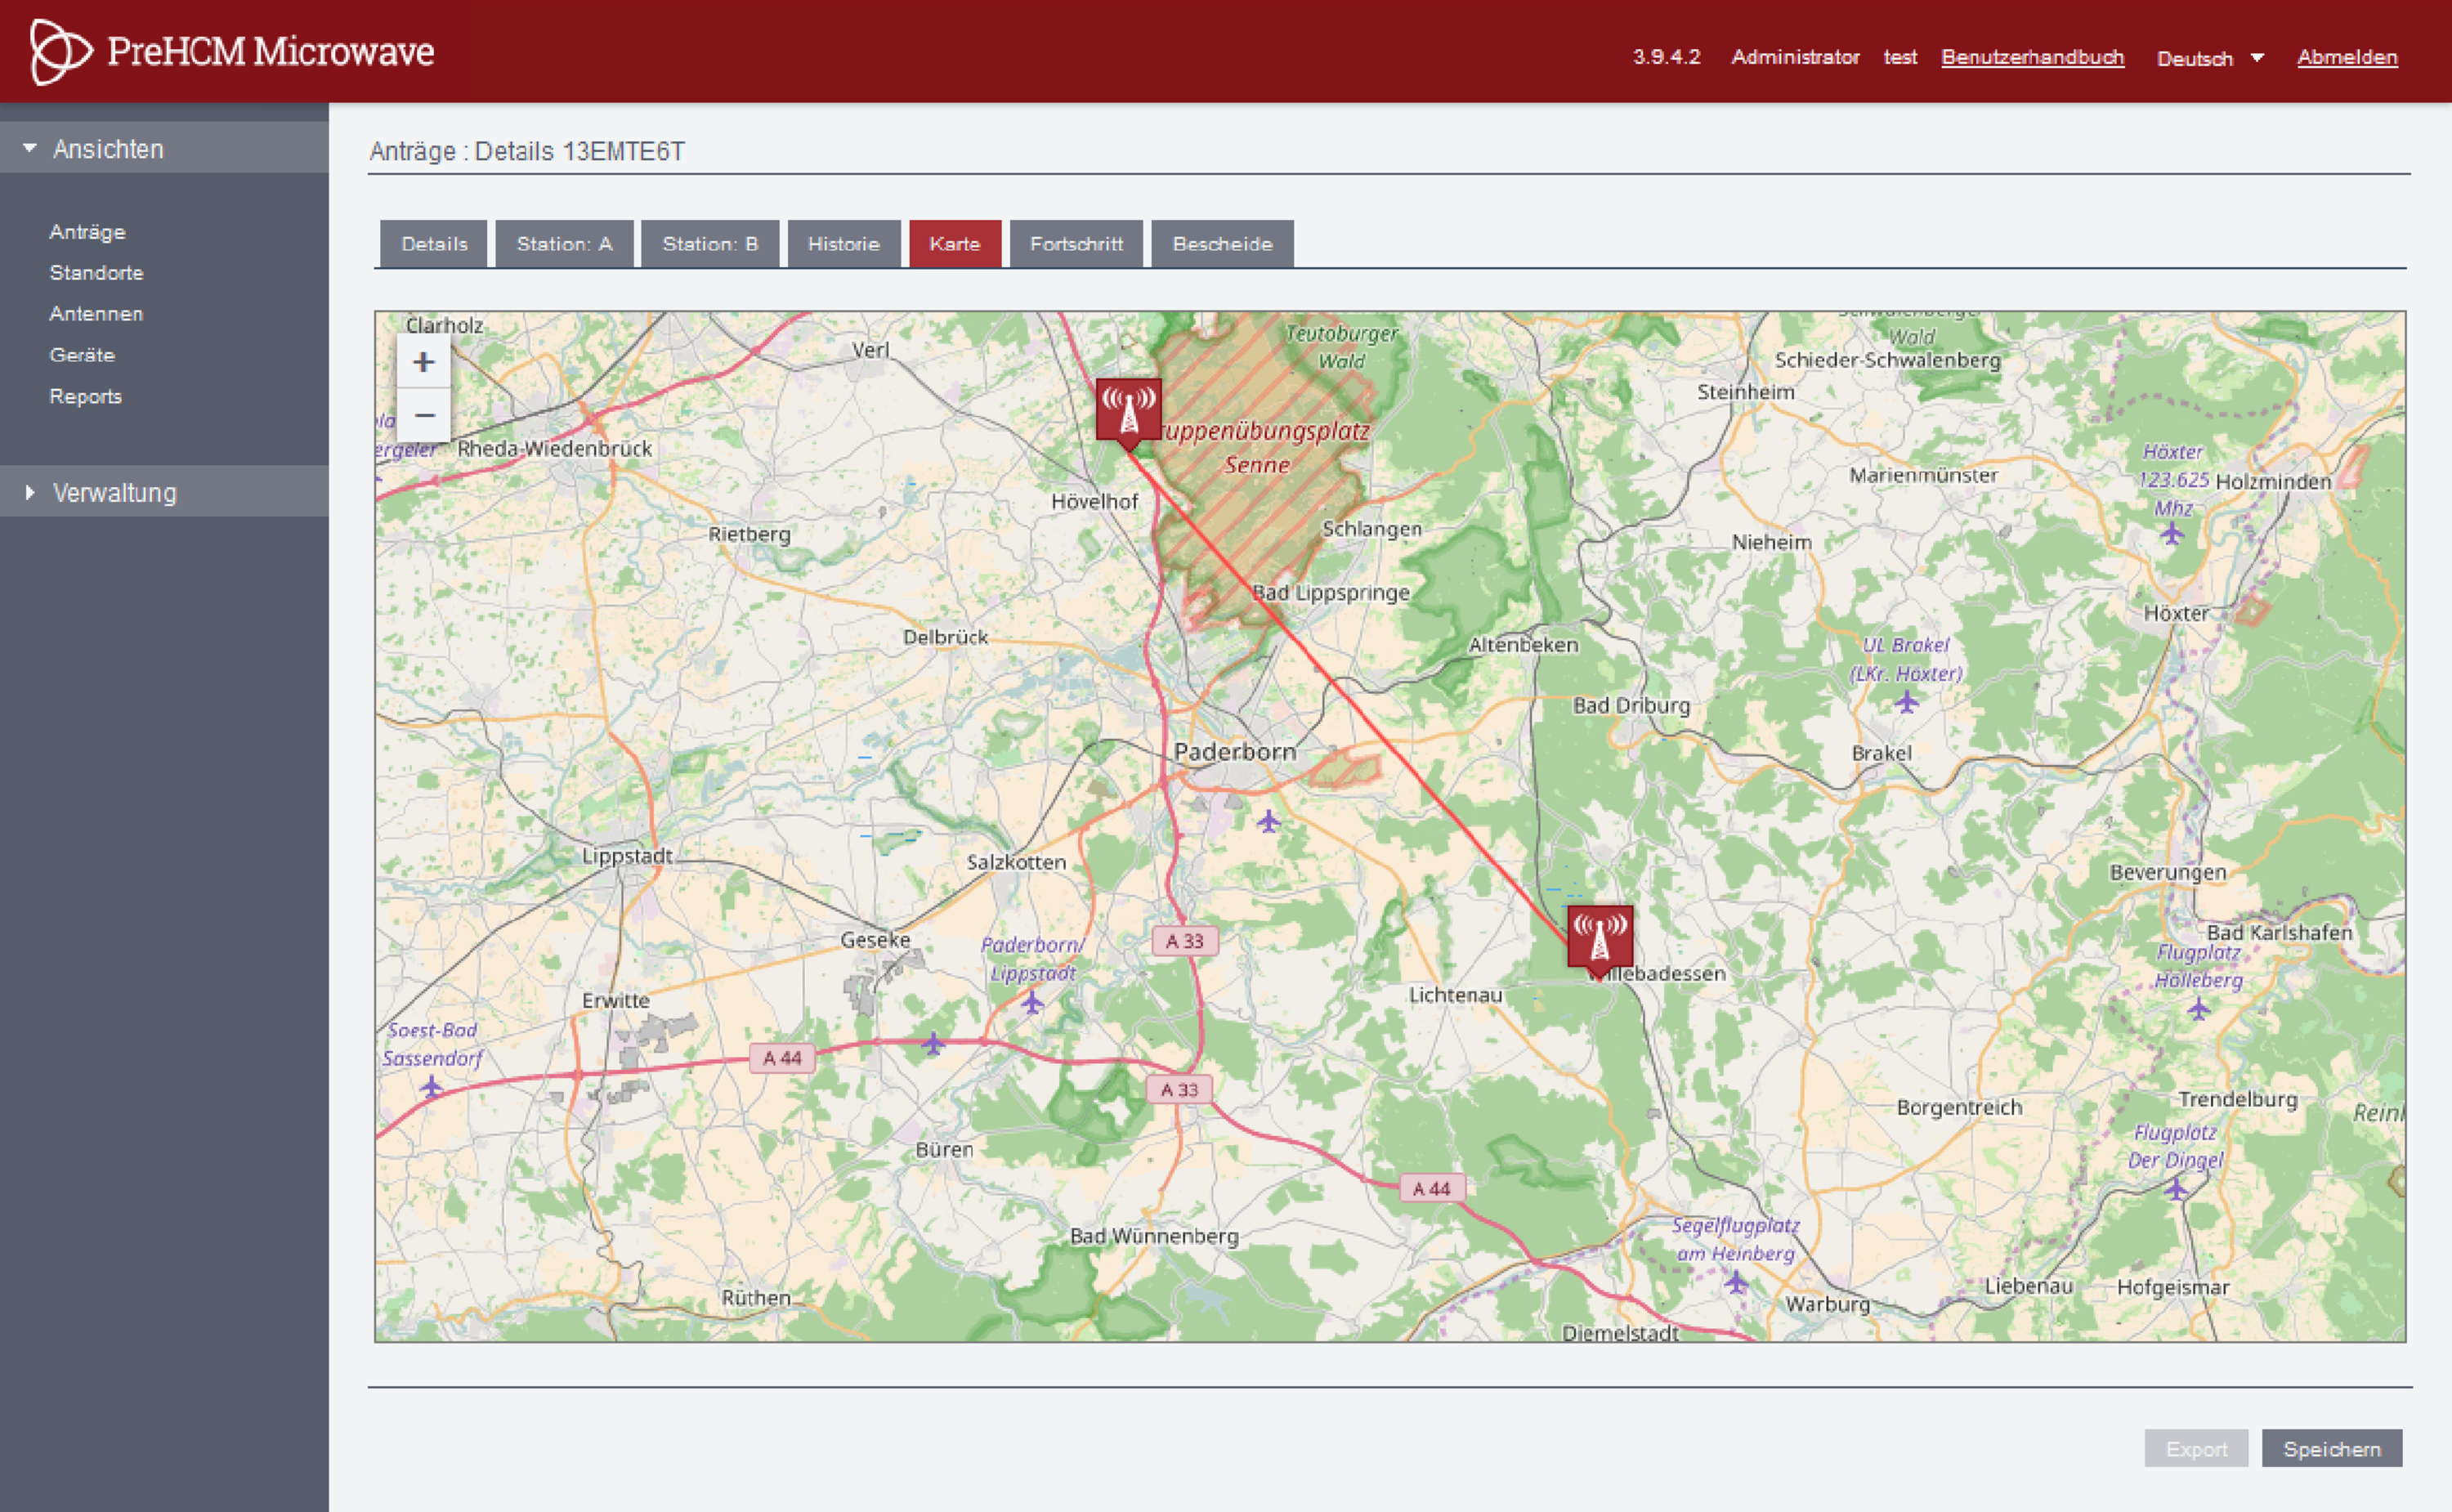Viewport: 2452px width, 1512px height.
Task: Click the Büren label on map
Action: [944, 1149]
